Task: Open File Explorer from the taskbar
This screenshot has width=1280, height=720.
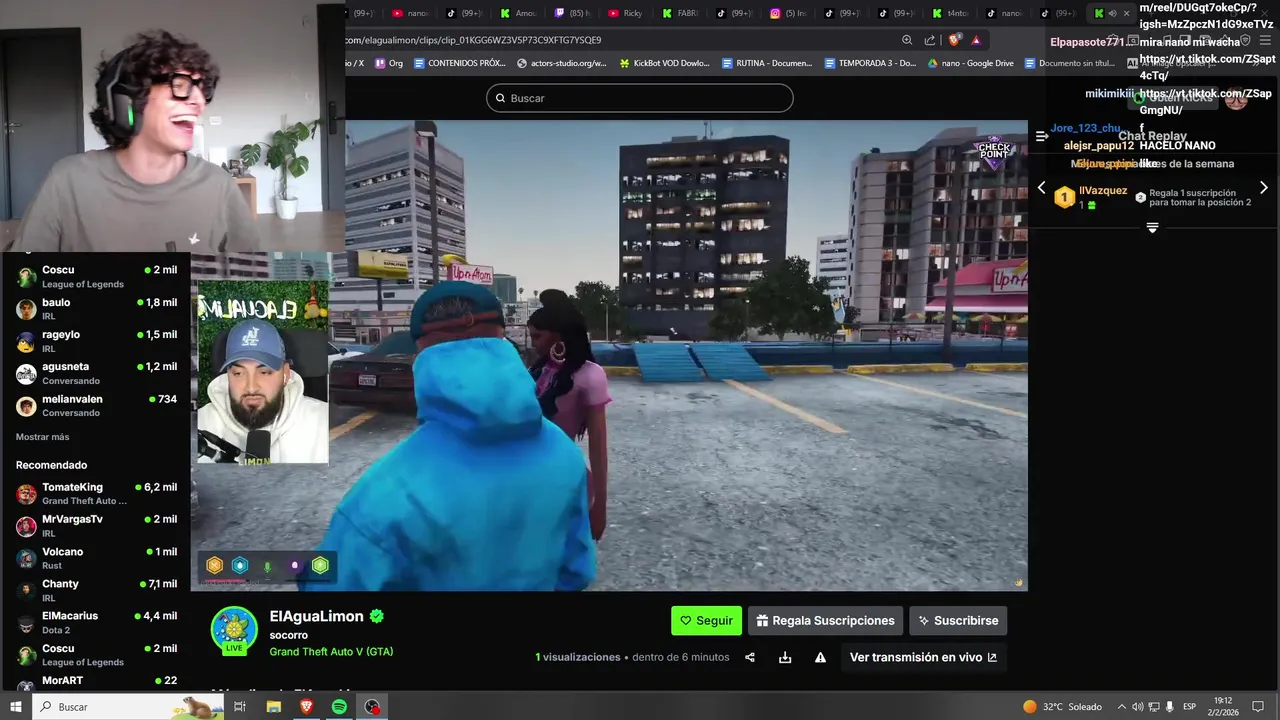Action: pyautogui.click(x=273, y=706)
